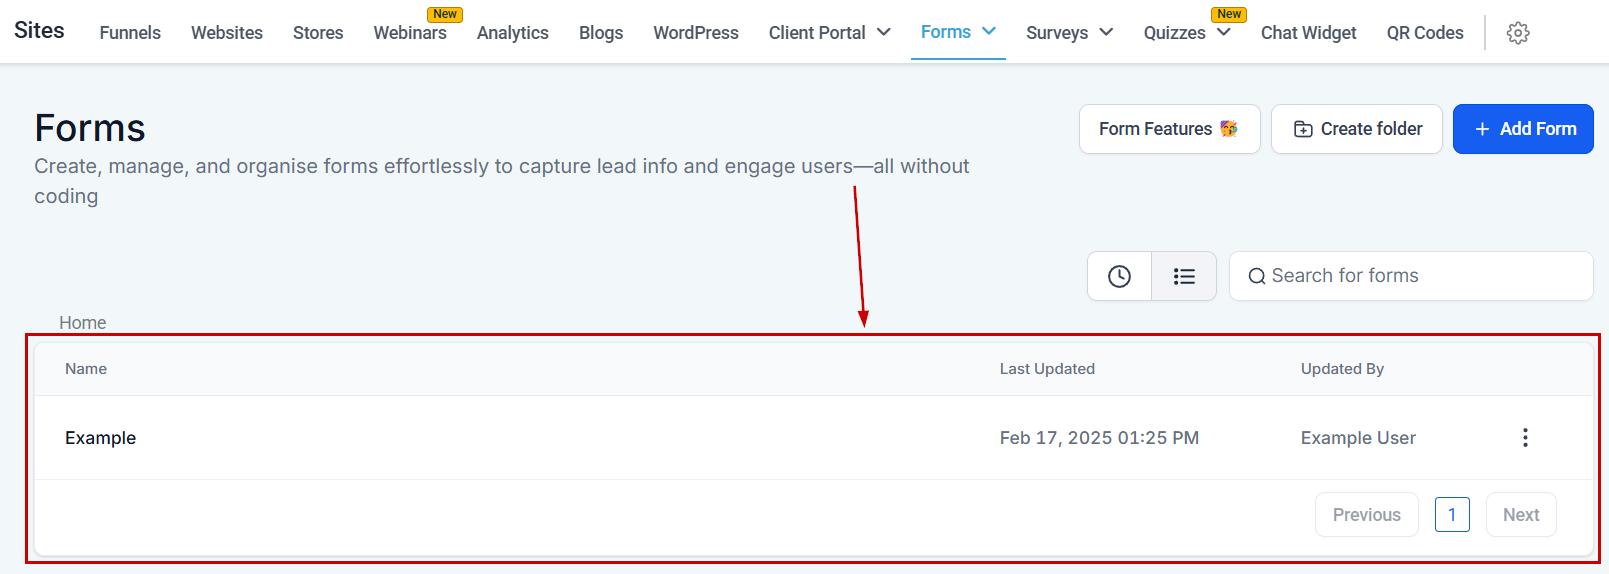
Task: Click the Add Form button
Action: click(x=1522, y=129)
